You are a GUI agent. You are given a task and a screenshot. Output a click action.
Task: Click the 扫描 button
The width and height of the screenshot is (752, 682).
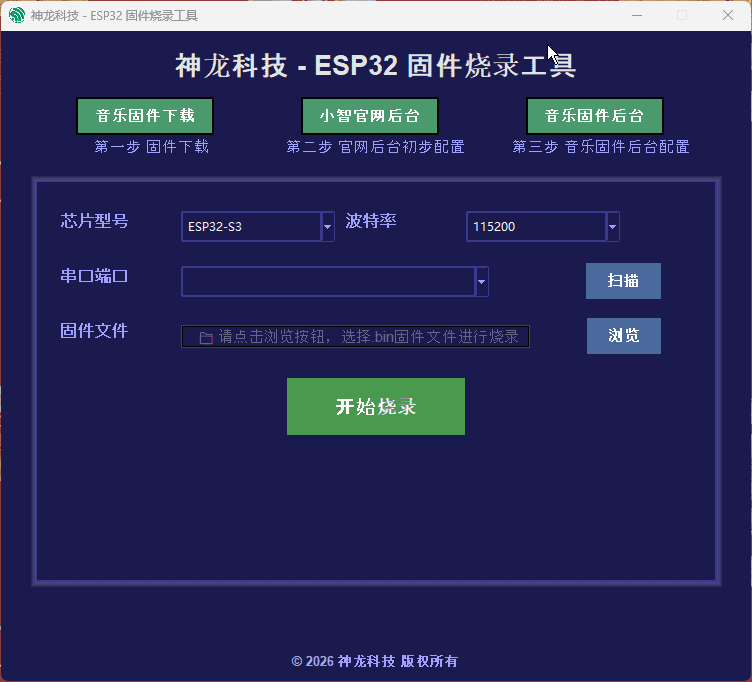point(623,281)
